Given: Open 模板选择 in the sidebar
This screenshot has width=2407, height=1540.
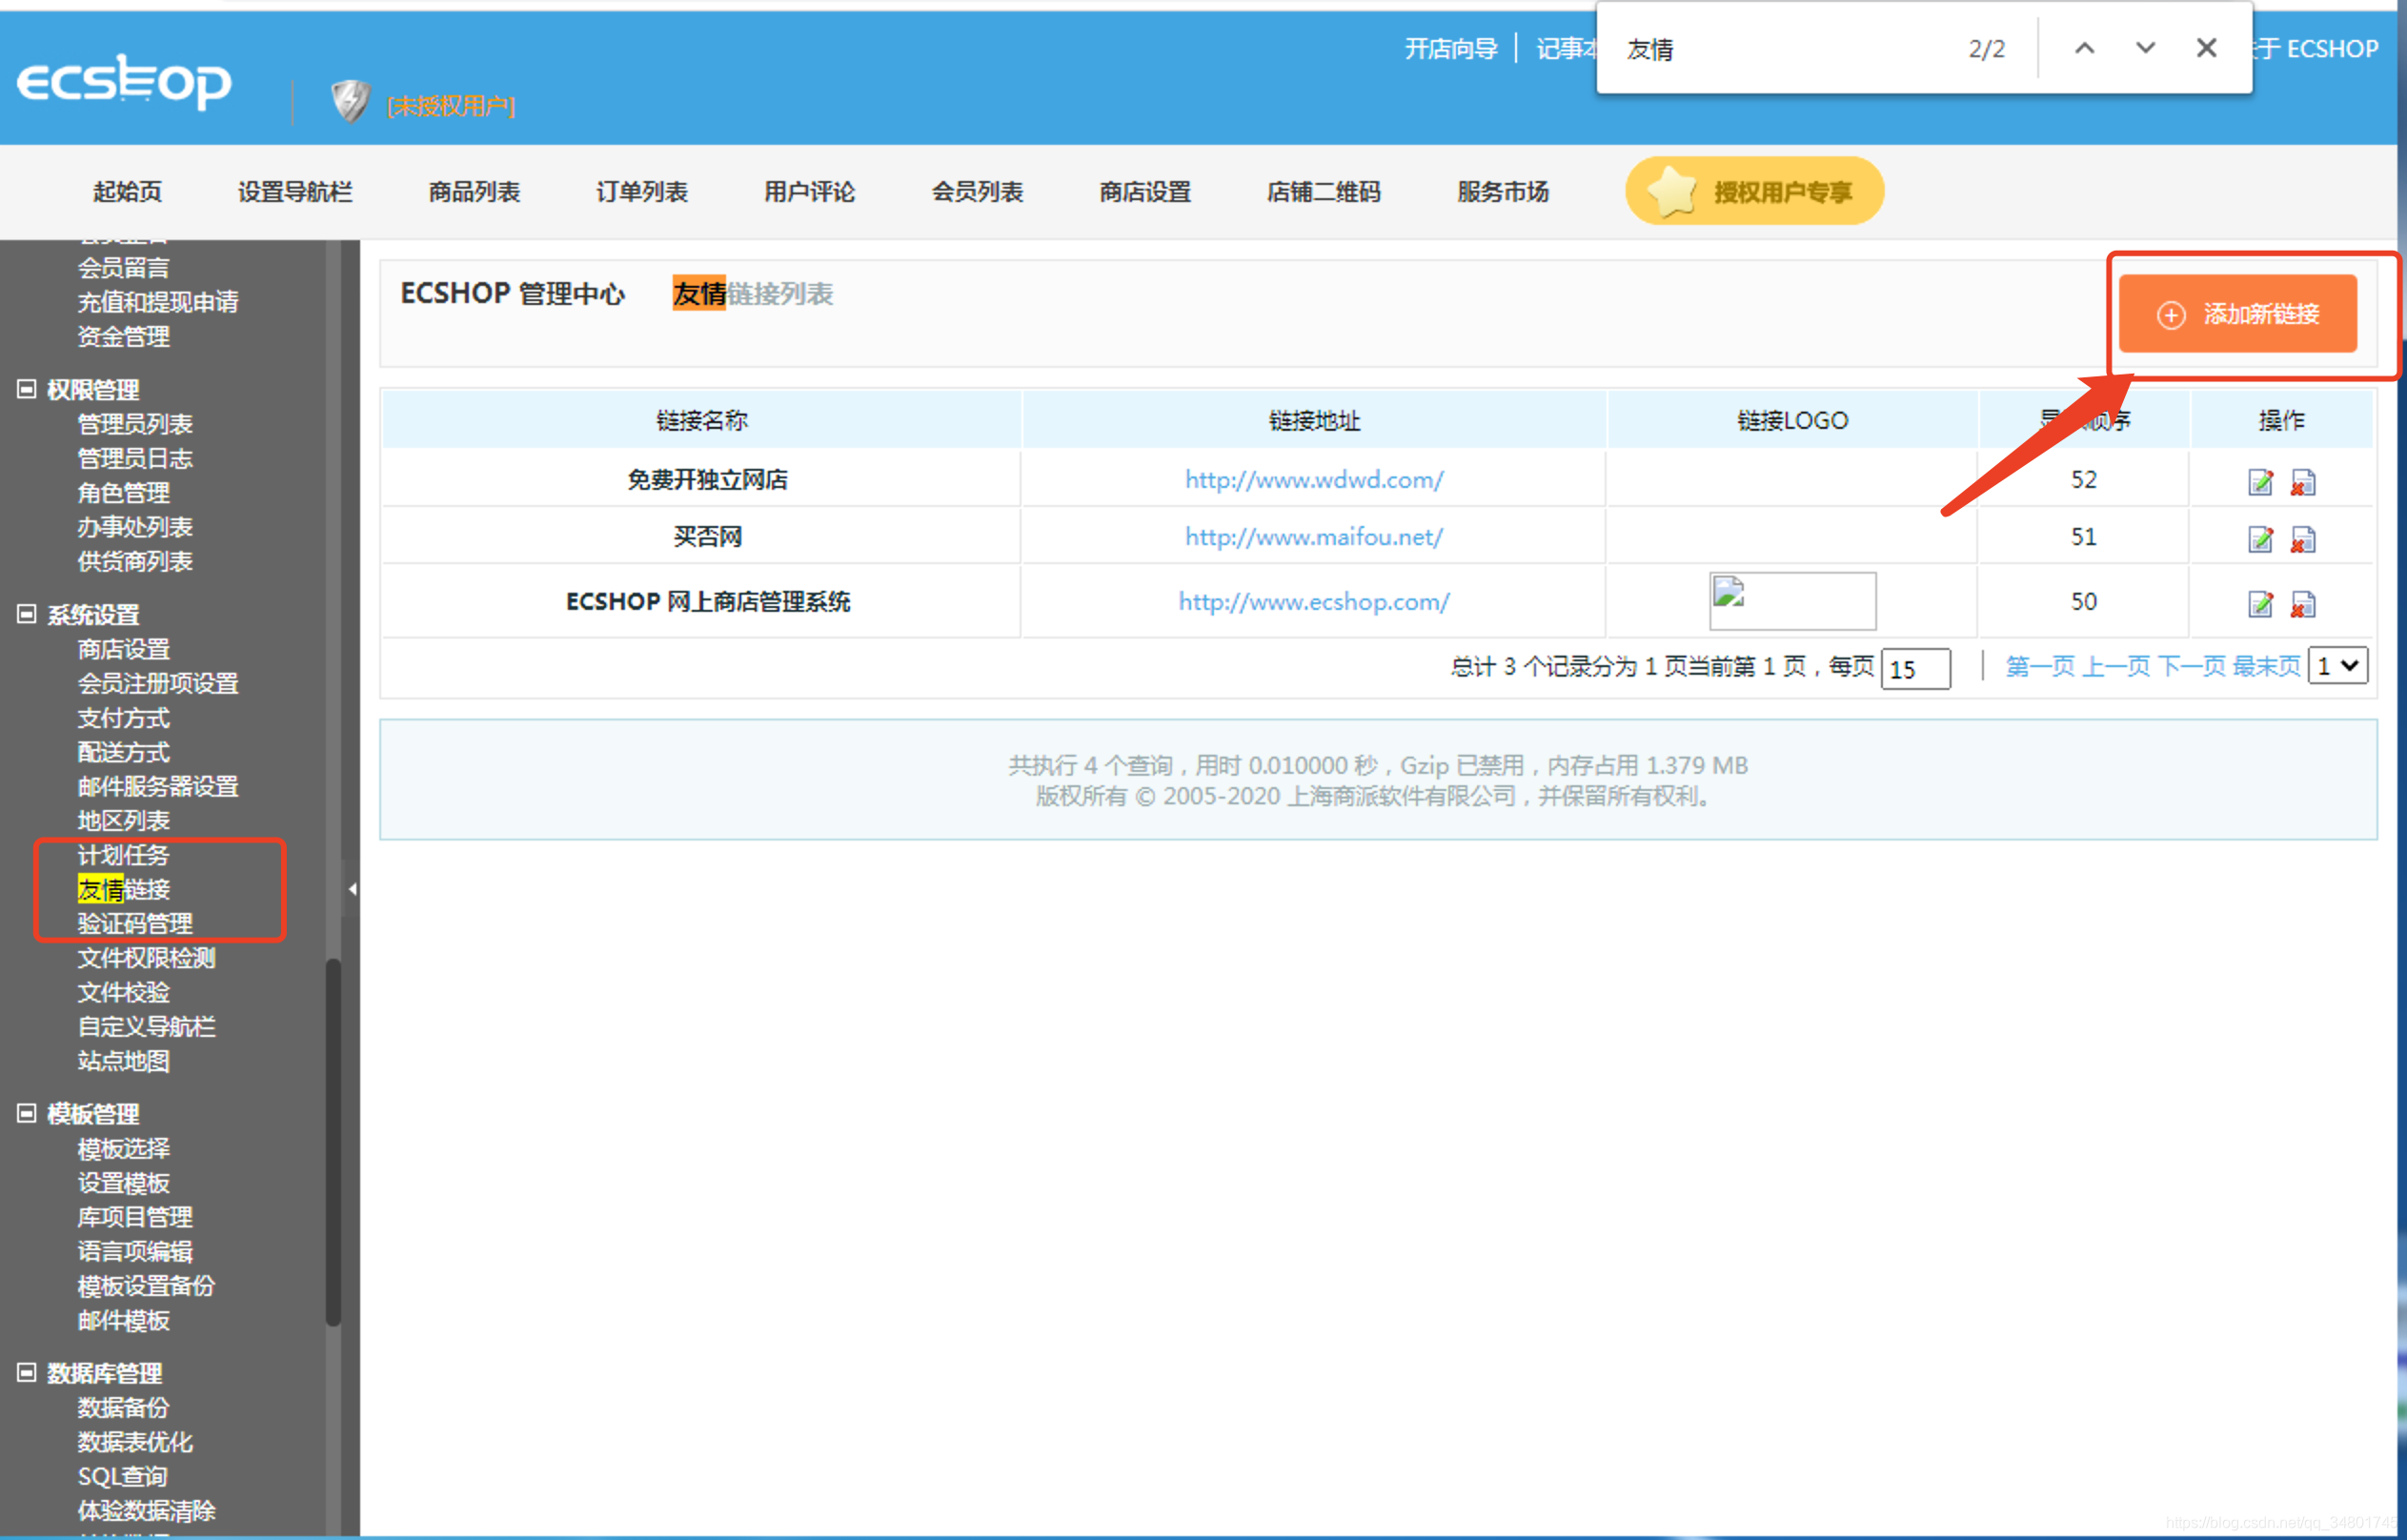Looking at the screenshot, I should coord(124,1148).
